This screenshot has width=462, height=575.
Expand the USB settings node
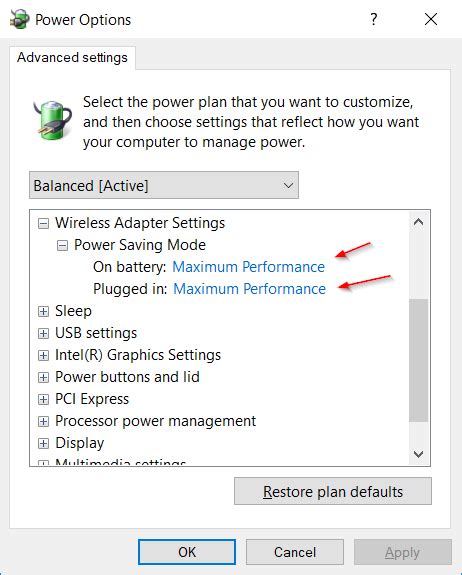(43, 333)
